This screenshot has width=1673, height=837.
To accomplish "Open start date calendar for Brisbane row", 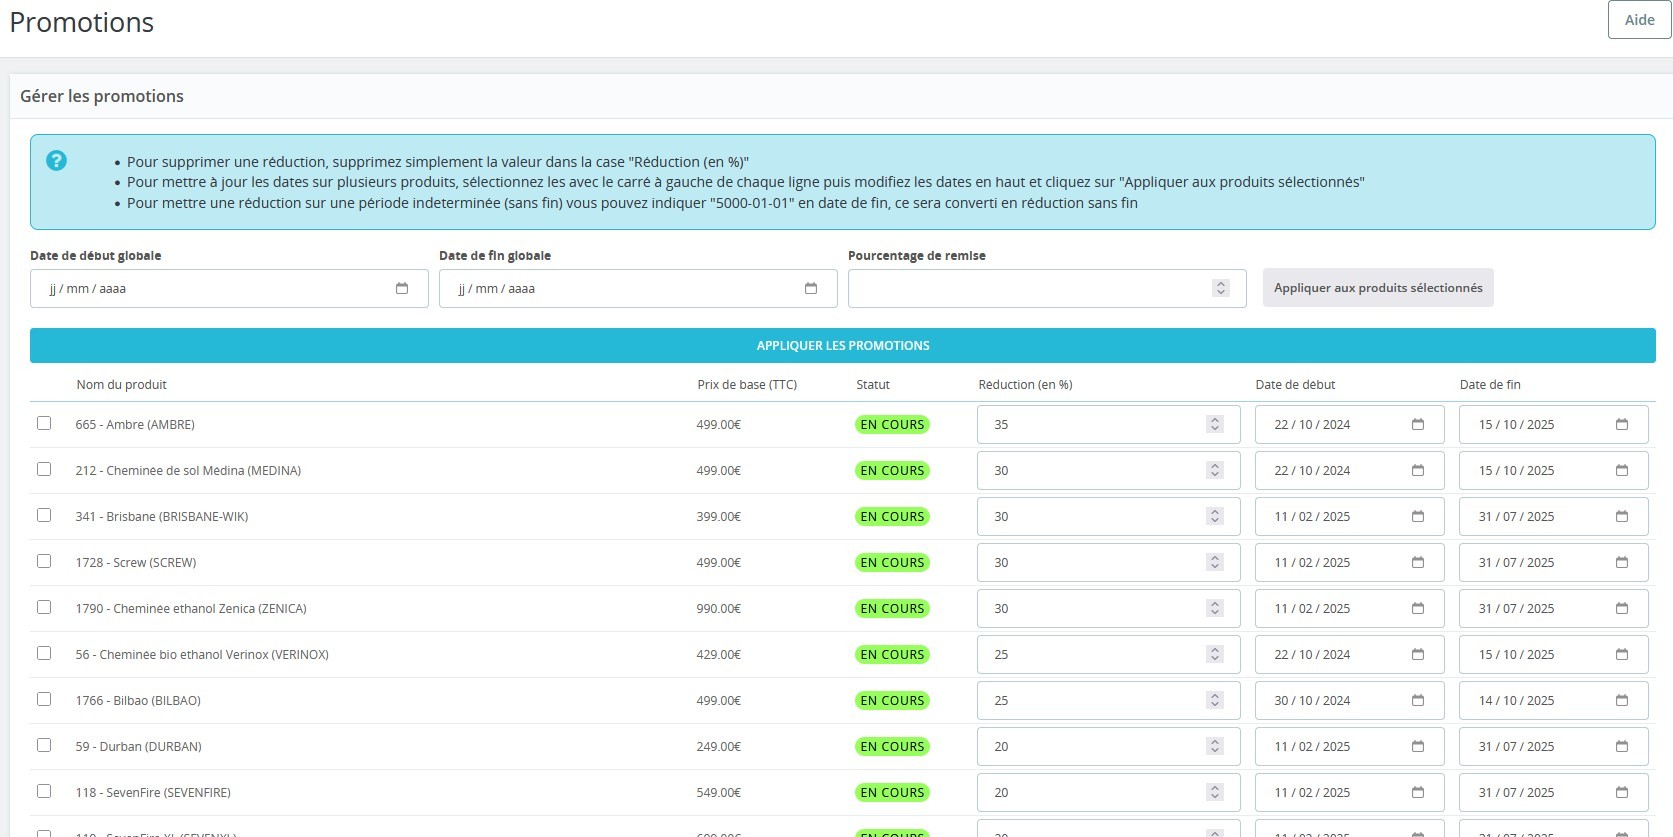I will pyautogui.click(x=1418, y=516).
